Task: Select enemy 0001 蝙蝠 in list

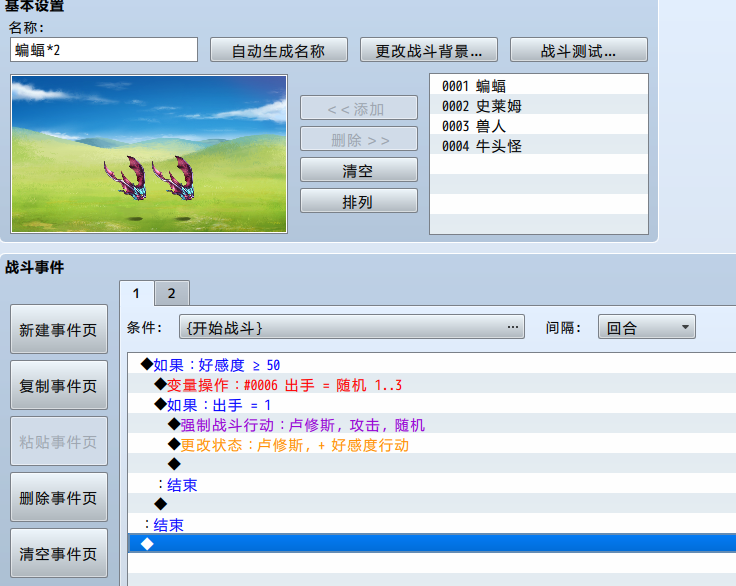Action: (539, 85)
